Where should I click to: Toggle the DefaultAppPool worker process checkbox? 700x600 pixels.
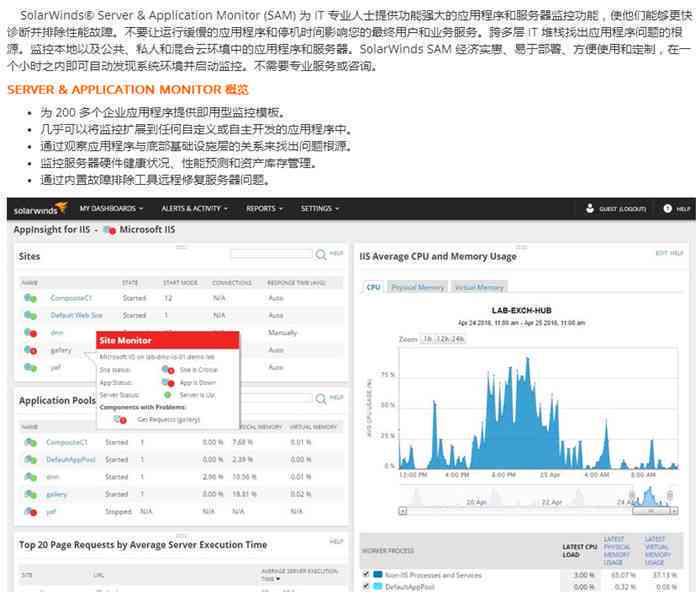pyautogui.click(x=366, y=588)
